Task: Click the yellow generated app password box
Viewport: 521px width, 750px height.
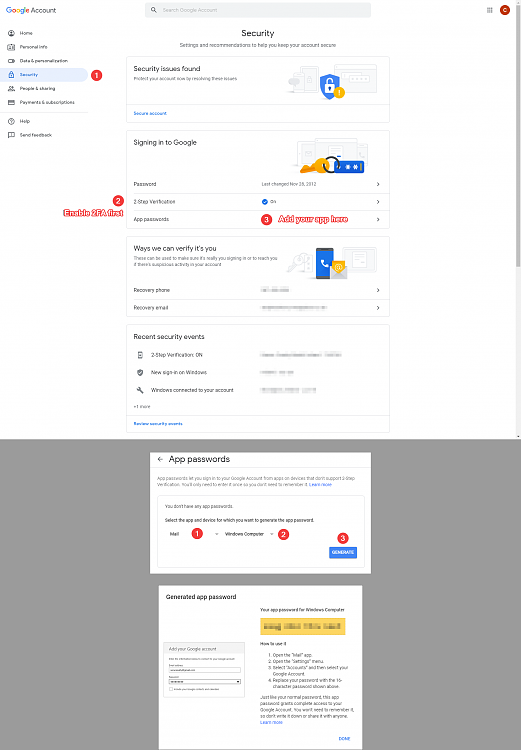Action: [x=302, y=626]
